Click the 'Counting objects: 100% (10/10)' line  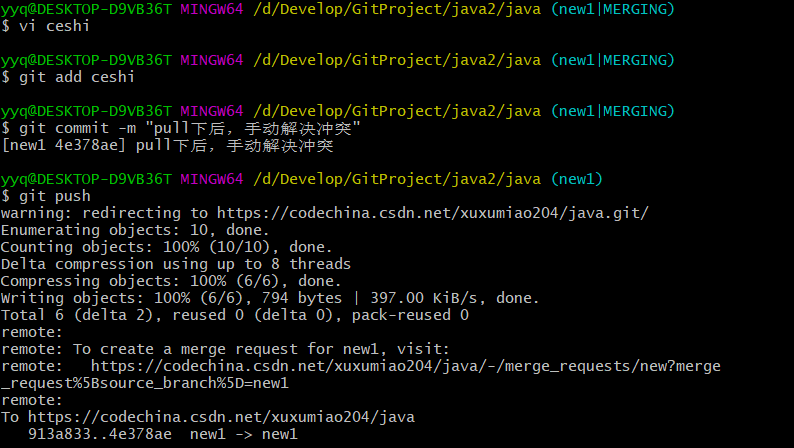167,247
